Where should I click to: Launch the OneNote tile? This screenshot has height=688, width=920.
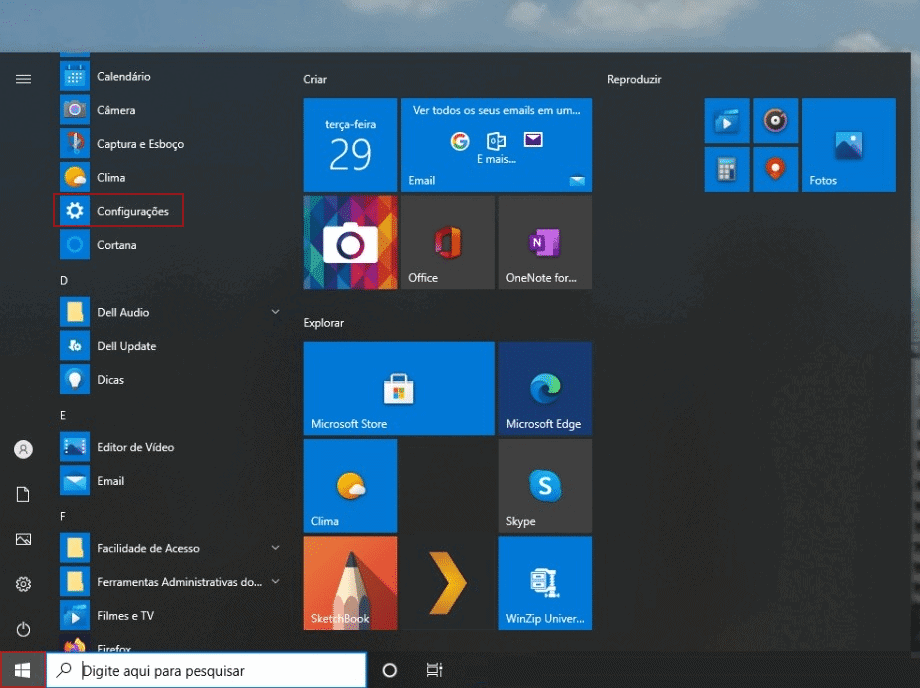click(x=545, y=242)
